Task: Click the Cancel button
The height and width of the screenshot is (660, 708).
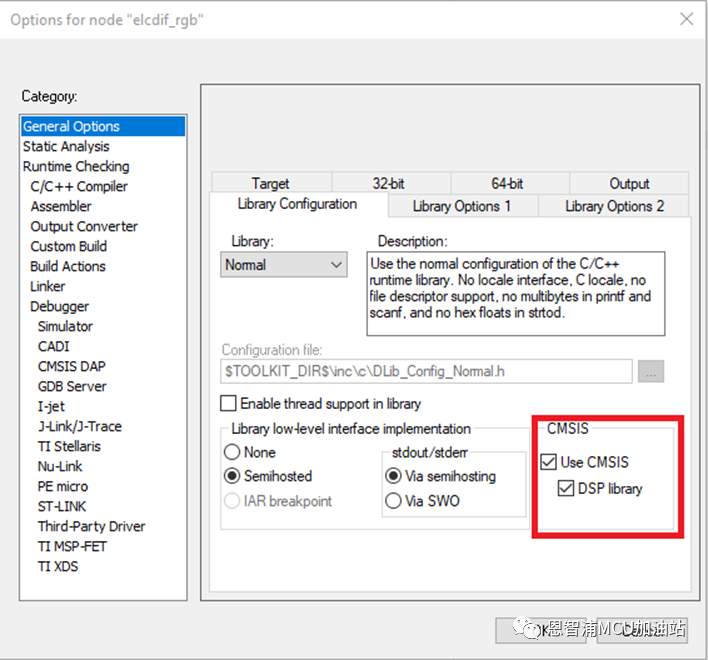Action: click(x=642, y=630)
